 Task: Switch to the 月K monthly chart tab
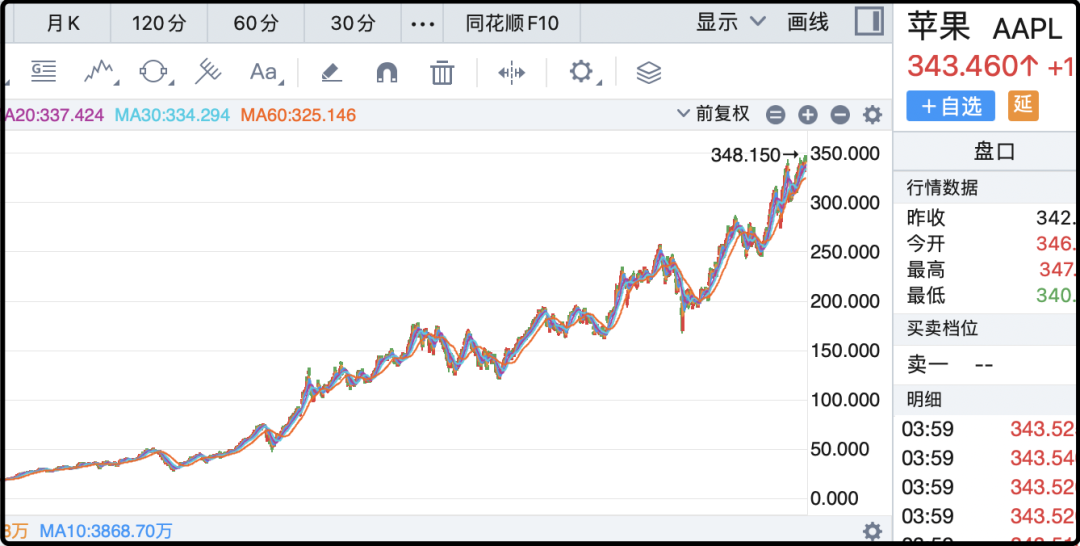coord(63,23)
